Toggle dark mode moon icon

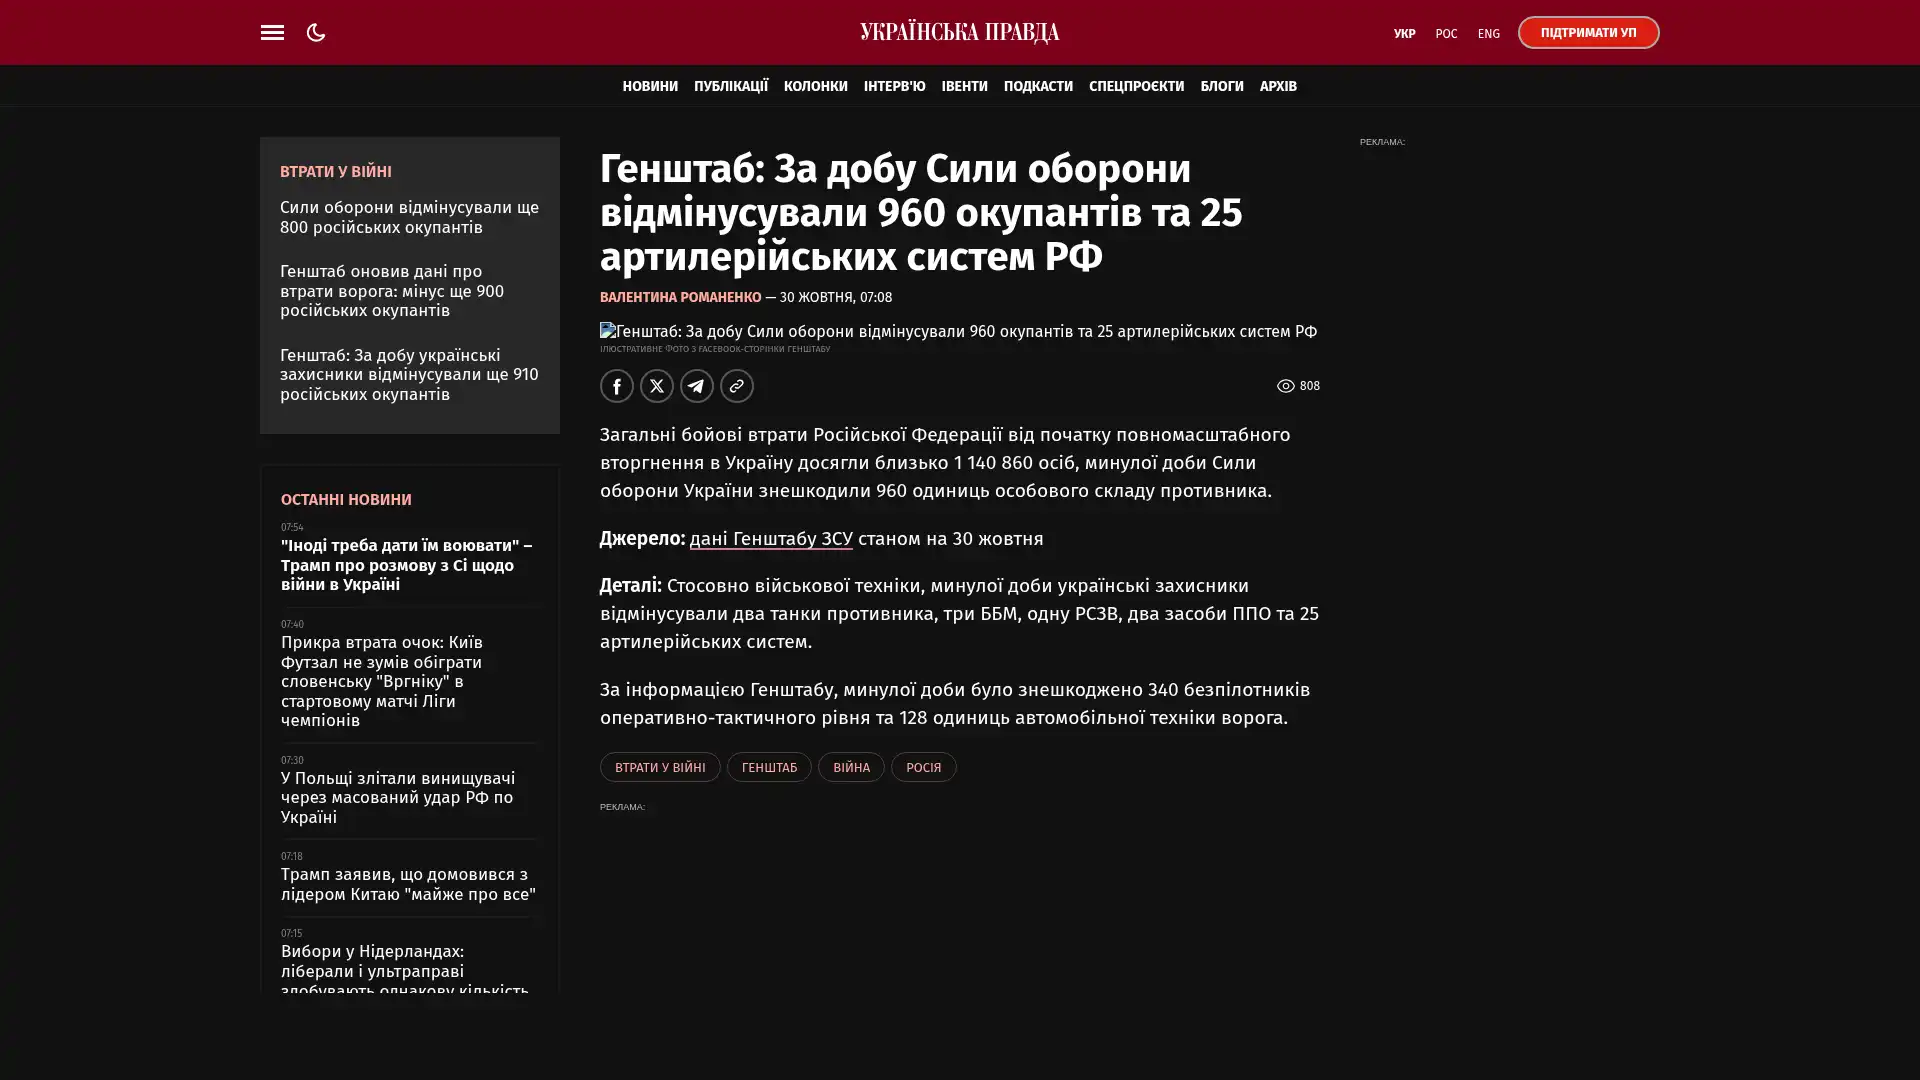(x=316, y=32)
